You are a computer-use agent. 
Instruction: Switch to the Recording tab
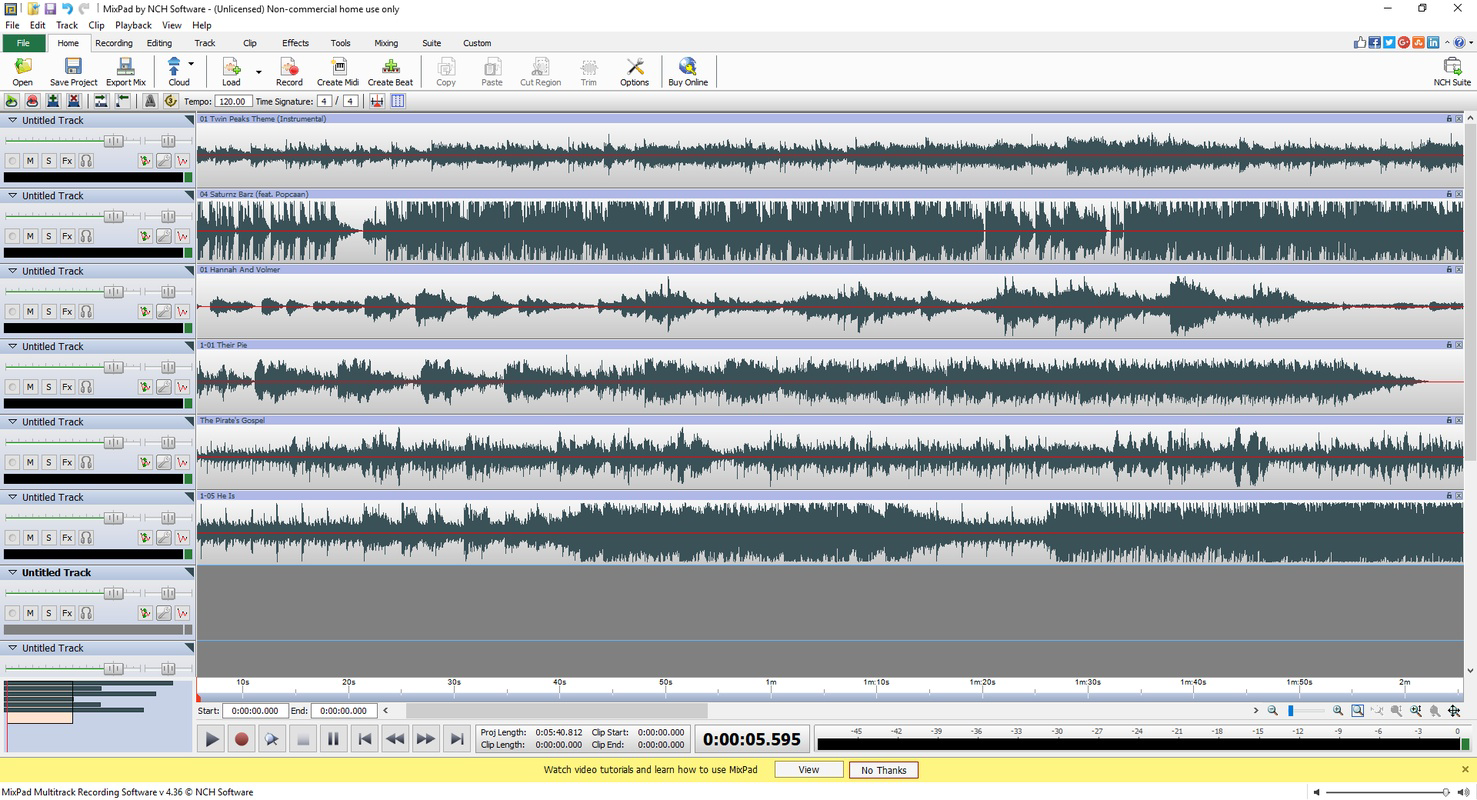pyautogui.click(x=113, y=43)
